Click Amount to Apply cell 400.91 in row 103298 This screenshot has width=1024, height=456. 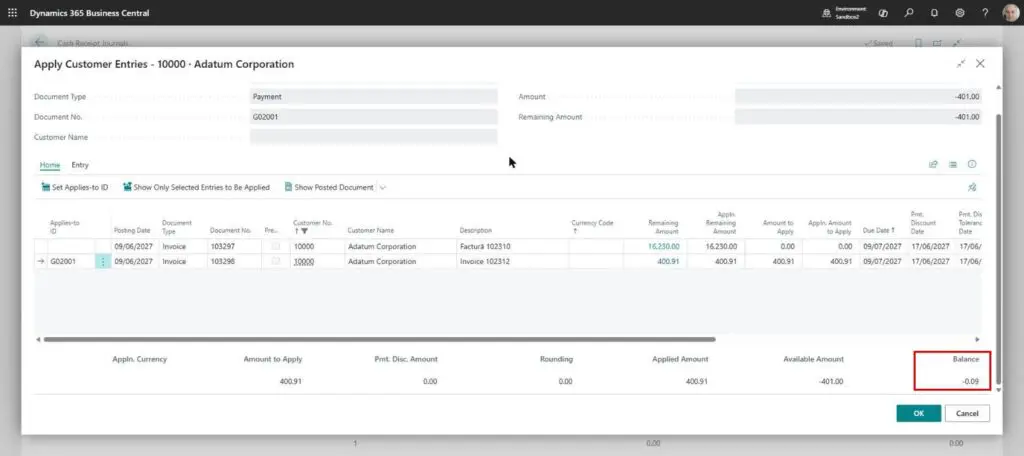773,261
